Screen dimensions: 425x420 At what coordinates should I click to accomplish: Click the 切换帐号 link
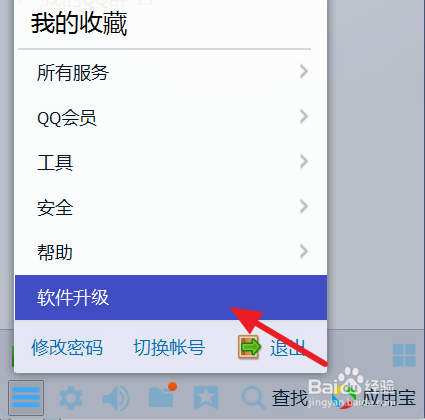pyautogui.click(x=169, y=348)
